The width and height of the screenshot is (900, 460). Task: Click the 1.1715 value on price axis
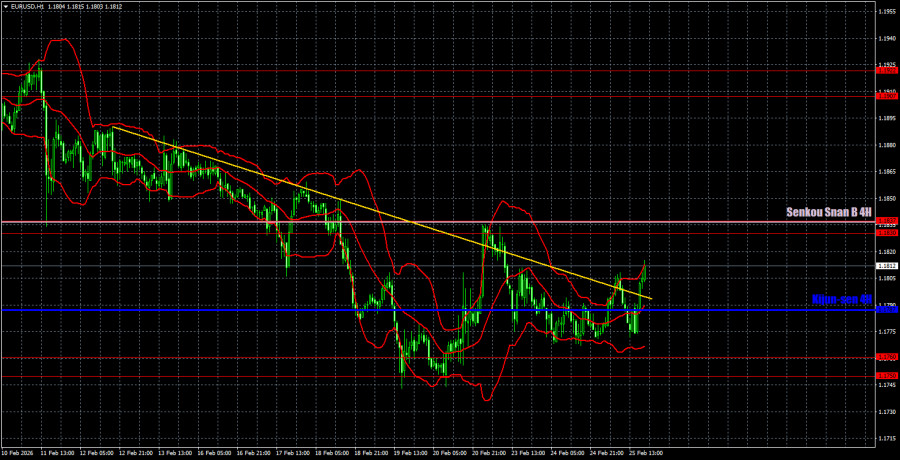point(887,438)
